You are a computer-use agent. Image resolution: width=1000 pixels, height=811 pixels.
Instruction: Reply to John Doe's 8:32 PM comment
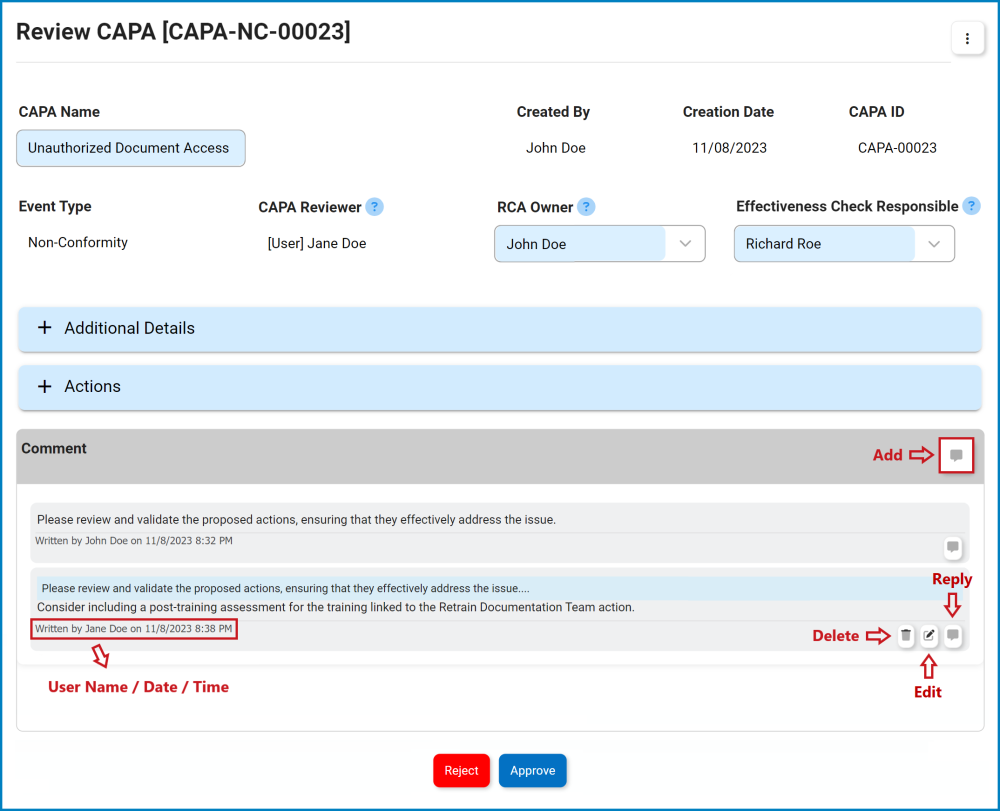click(952, 547)
